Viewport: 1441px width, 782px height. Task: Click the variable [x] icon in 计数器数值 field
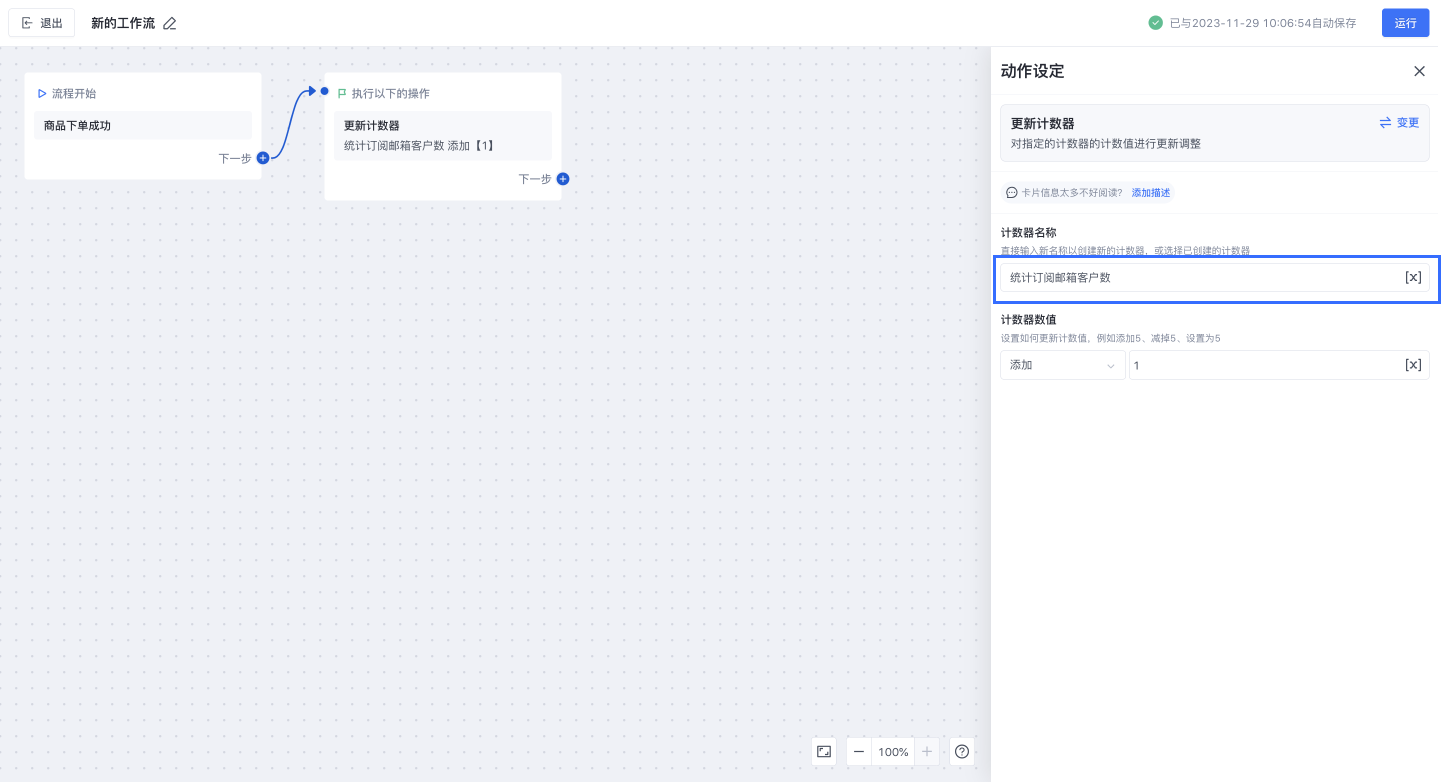pyautogui.click(x=1413, y=365)
